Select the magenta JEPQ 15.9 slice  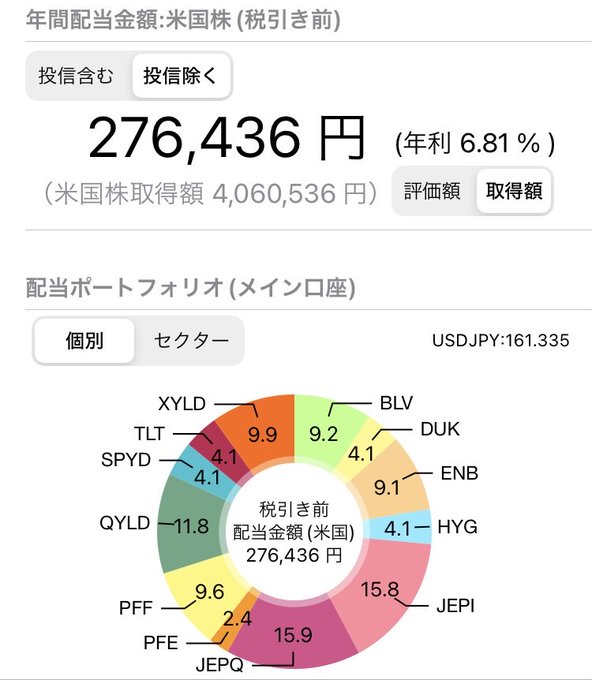(293, 635)
